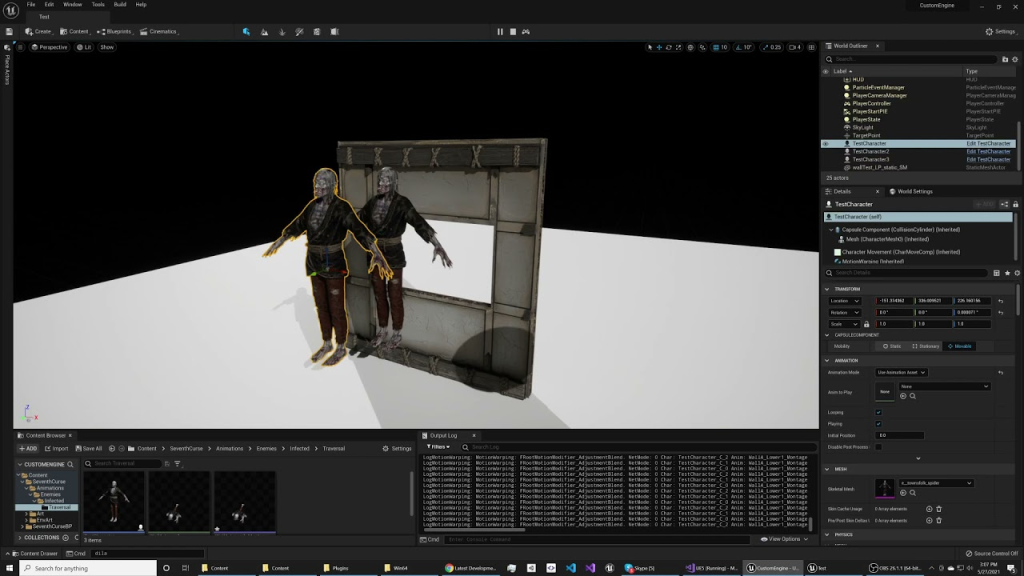Viewport: 1024px width, 576px height.
Task: Click the Save current level icon
Action: 10,31
